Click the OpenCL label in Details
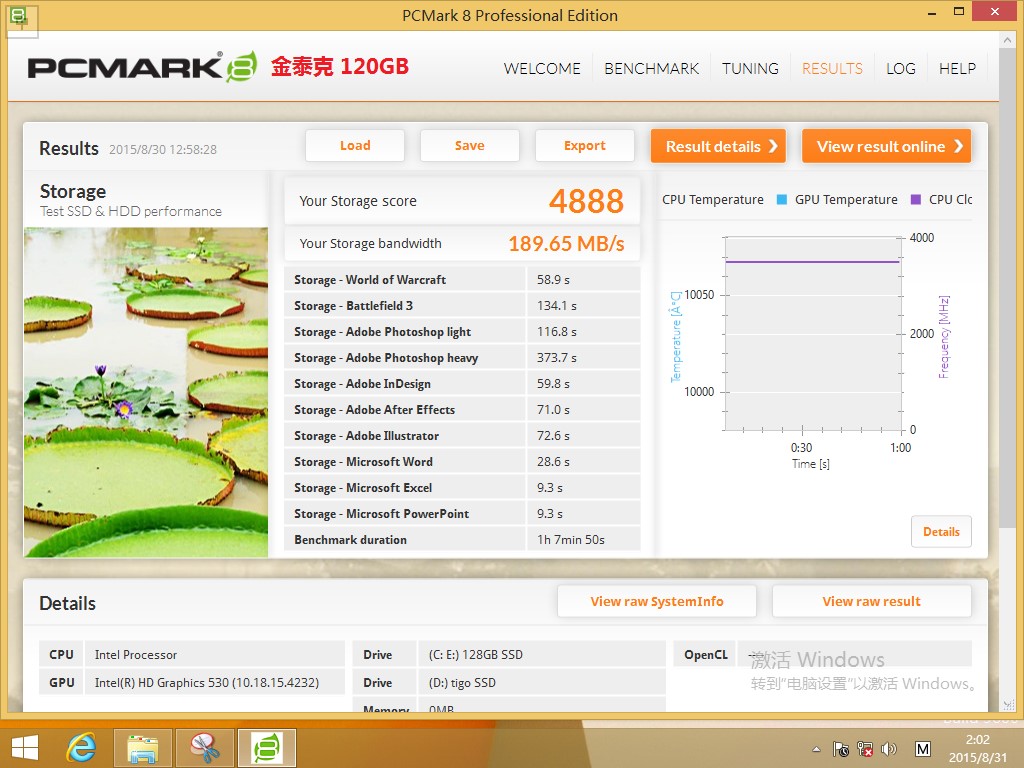The height and width of the screenshot is (768, 1024). 706,654
